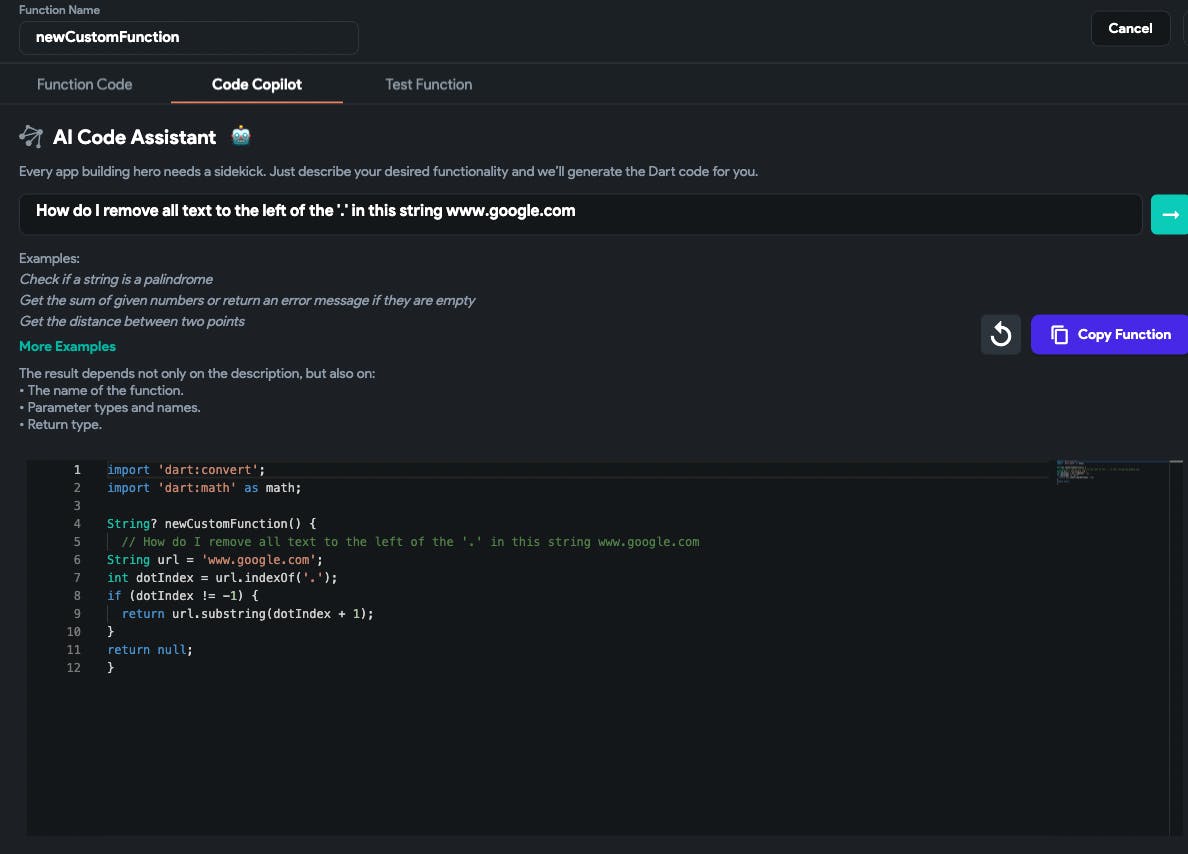1188x854 pixels.
Task: Cancel the custom function editor
Action: click(x=1130, y=28)
